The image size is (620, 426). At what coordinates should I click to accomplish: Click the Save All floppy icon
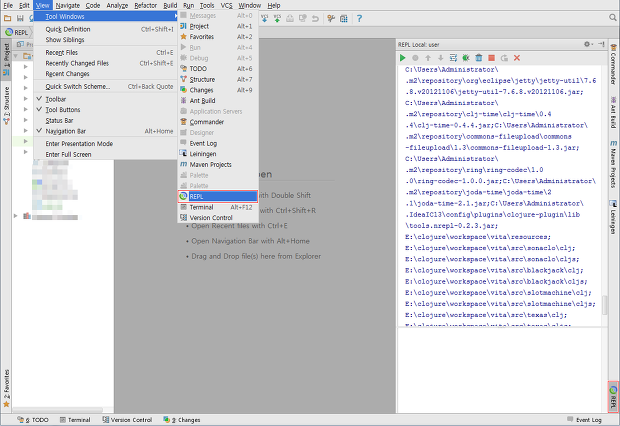coord(20,18)
